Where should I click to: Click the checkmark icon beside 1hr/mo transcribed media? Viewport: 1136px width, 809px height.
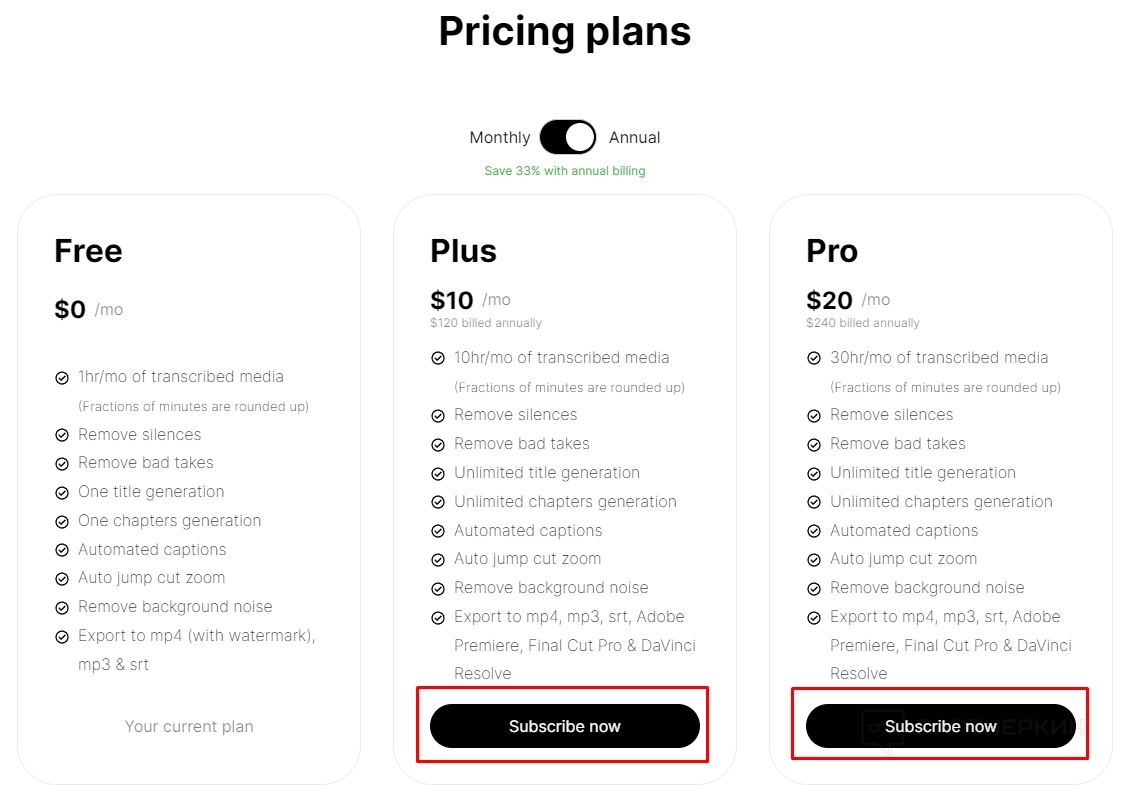pos(62,378)
